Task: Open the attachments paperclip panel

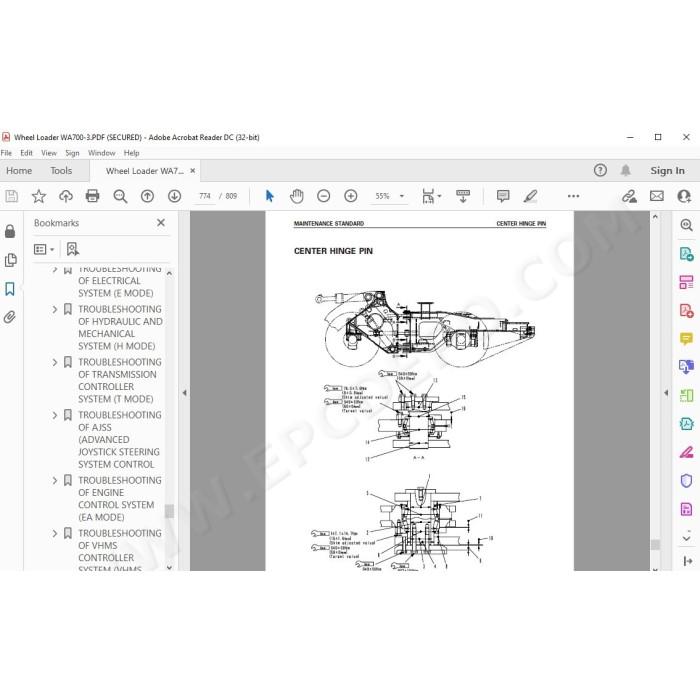Action: pos(10,317)
